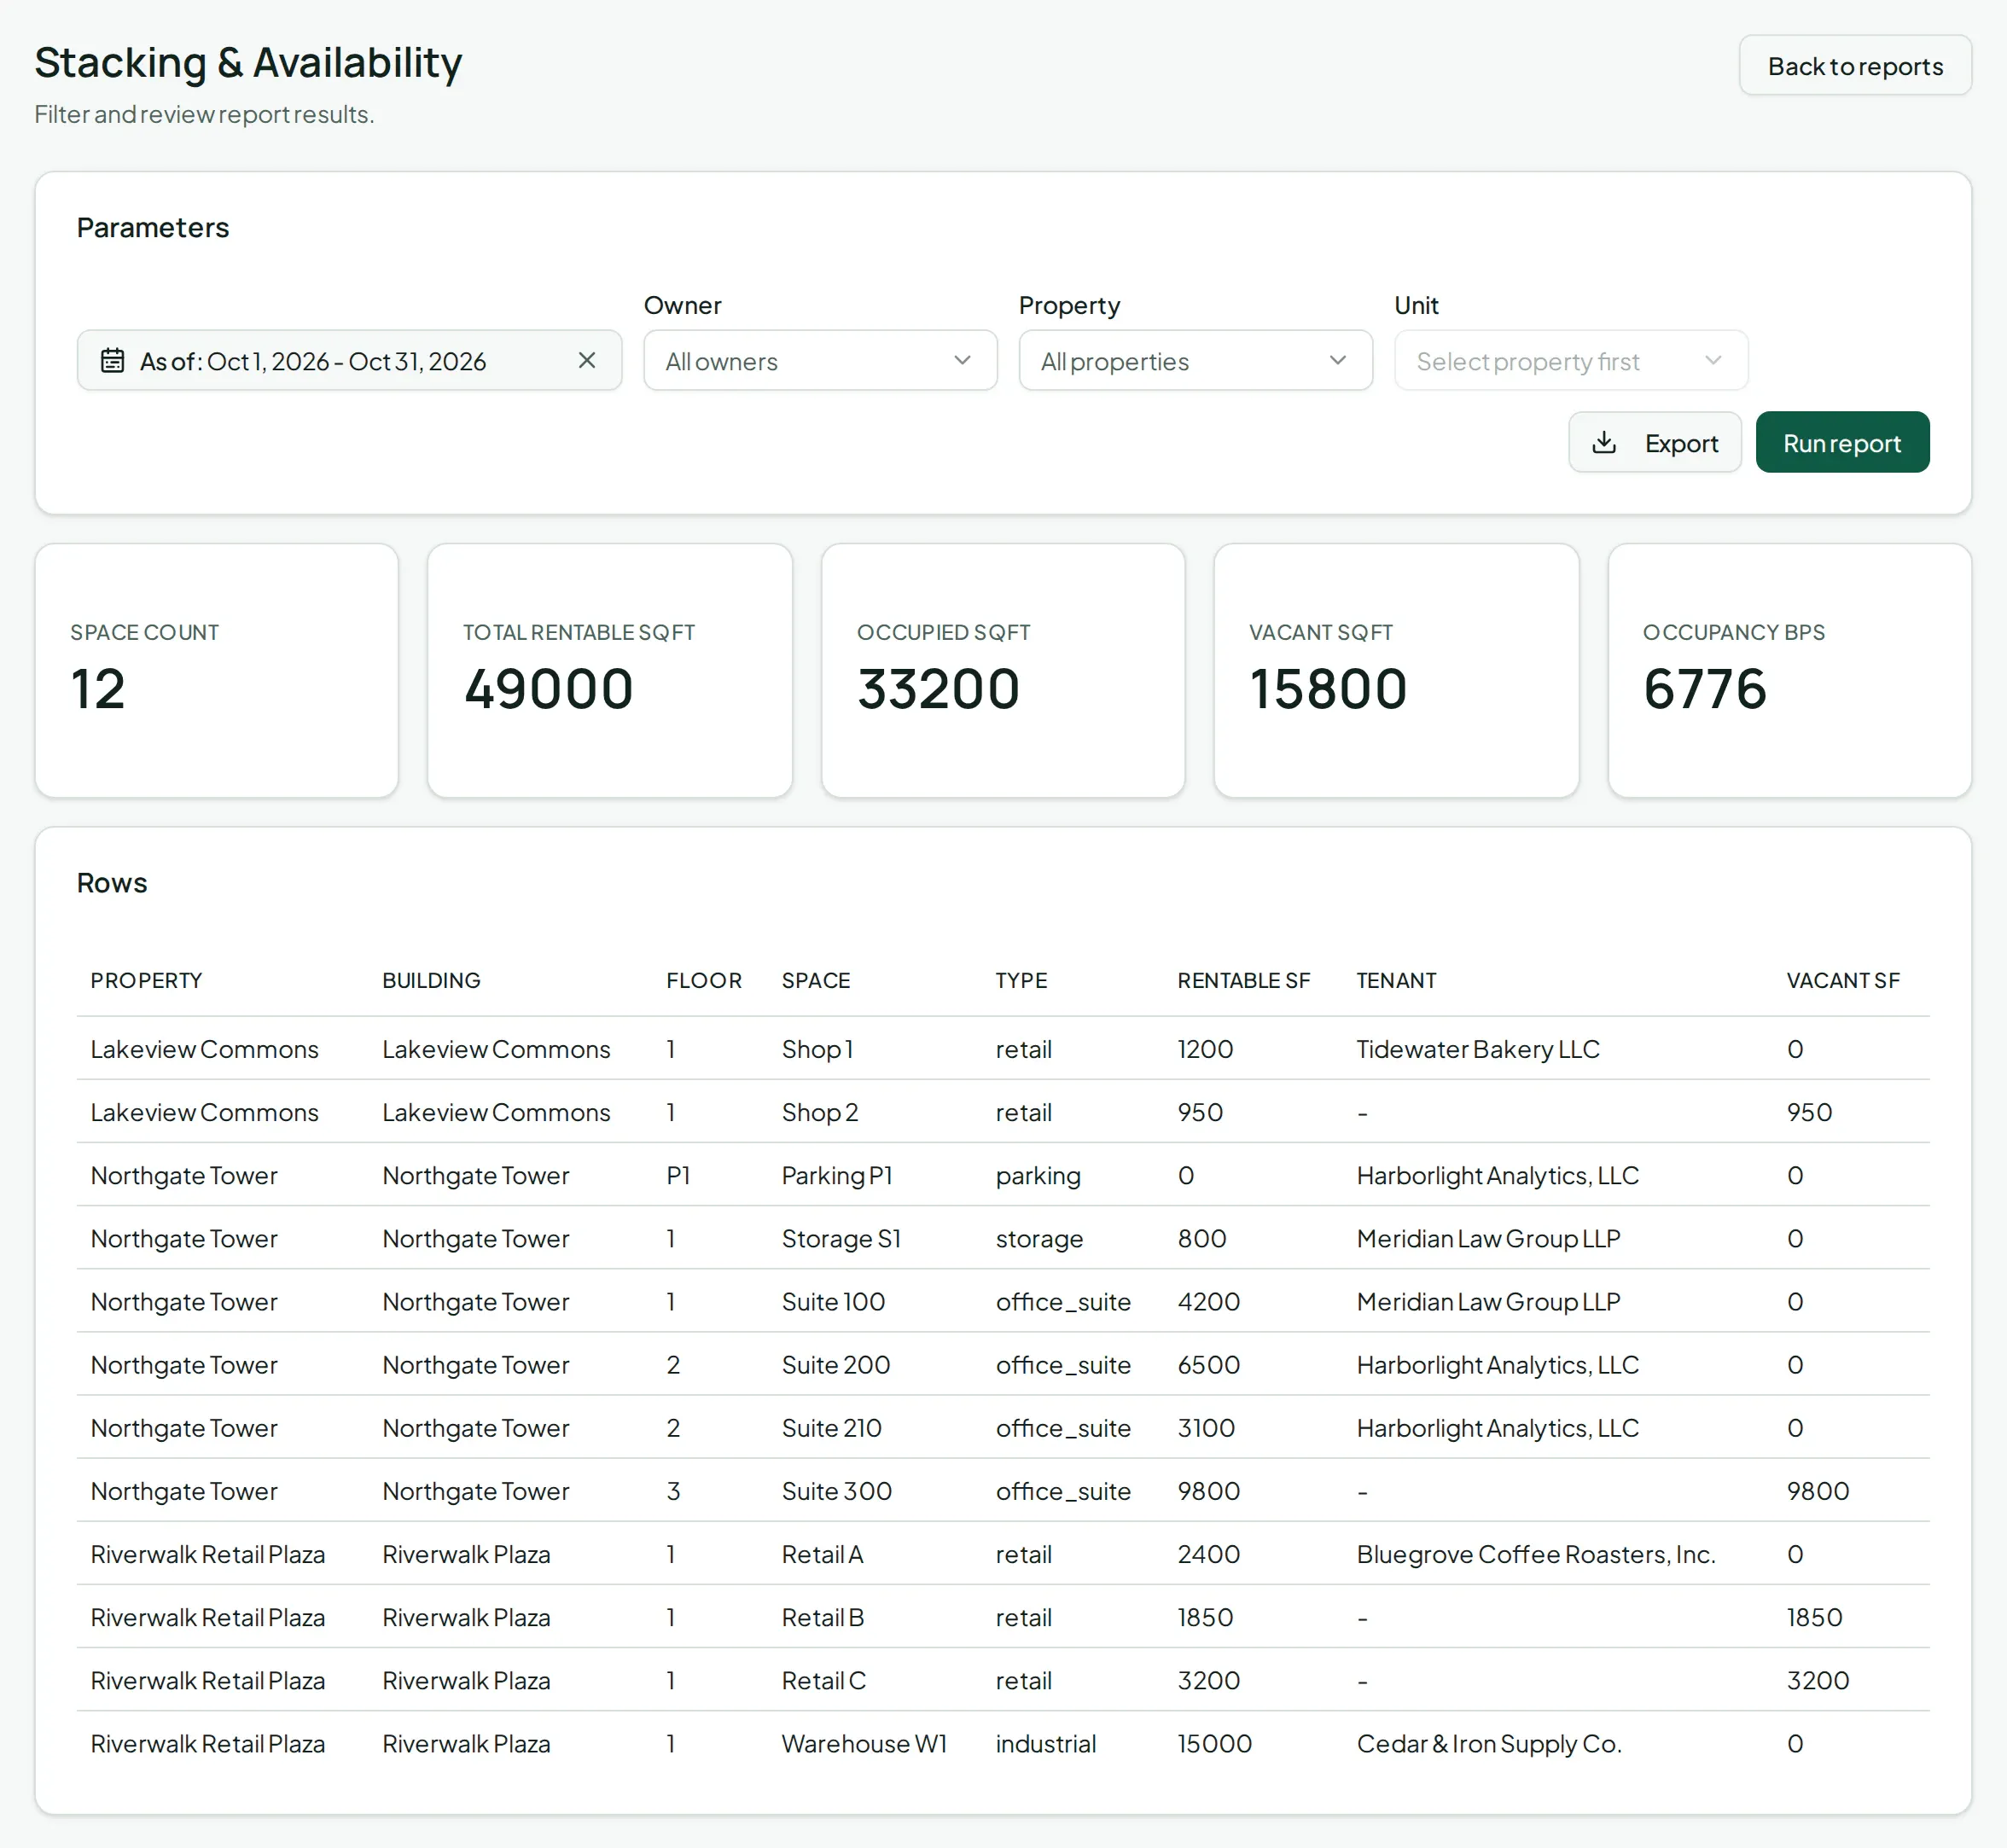
Task: Click the Vacant SQFT value 15800
Action: click(x=1328, y=689)
